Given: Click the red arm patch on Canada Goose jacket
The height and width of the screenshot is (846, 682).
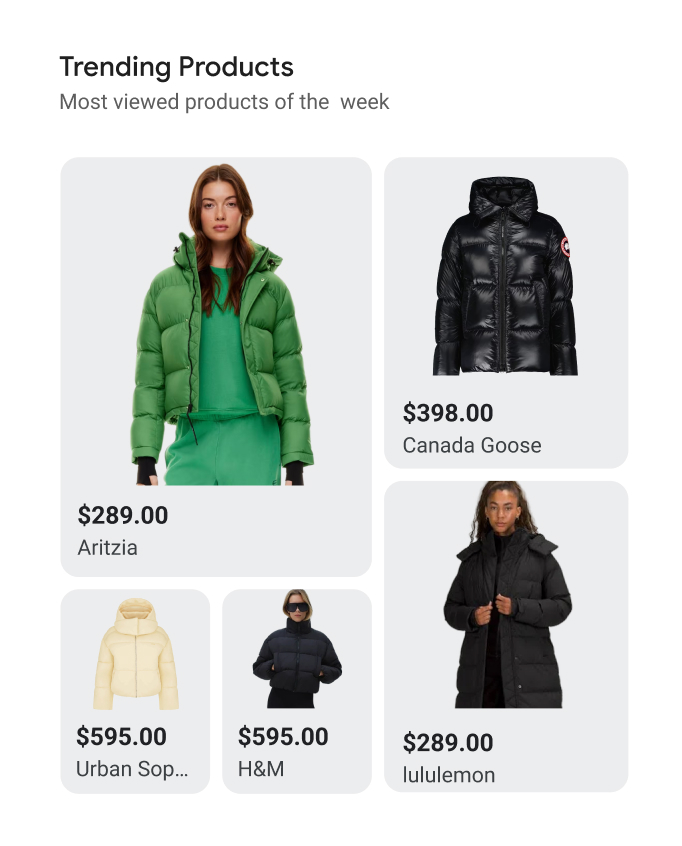Looking at the screenshot, I should click(565, 247).
